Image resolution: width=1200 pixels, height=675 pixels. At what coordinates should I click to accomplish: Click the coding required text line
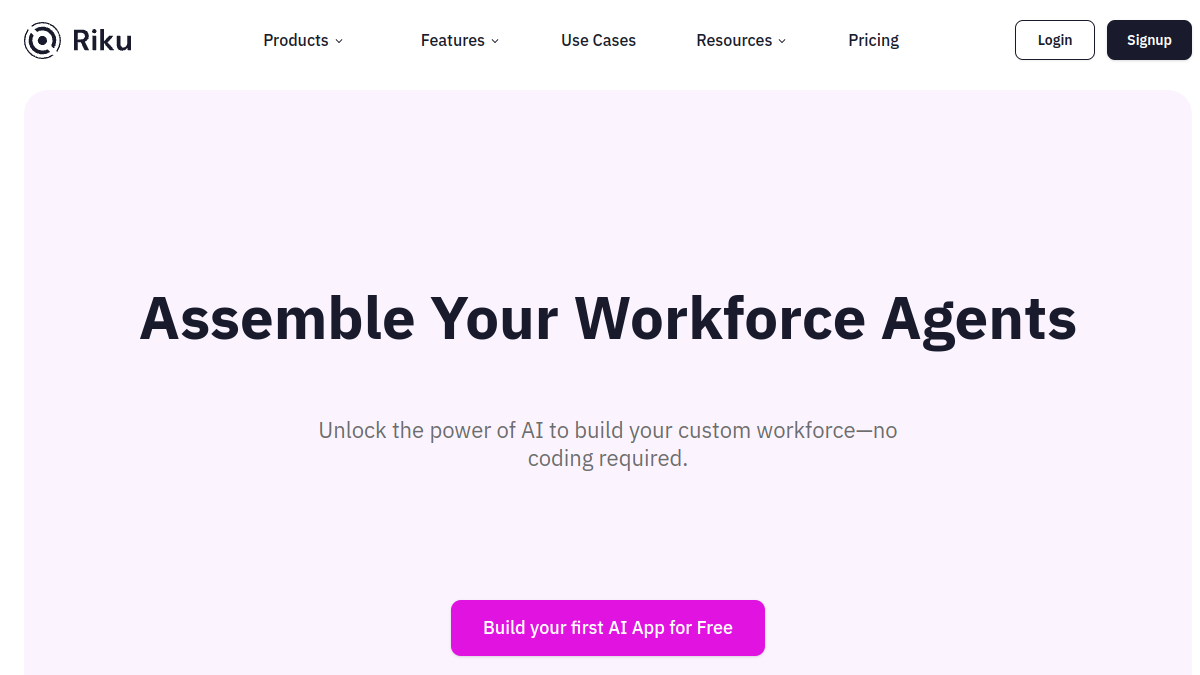(x=608, y=460)
